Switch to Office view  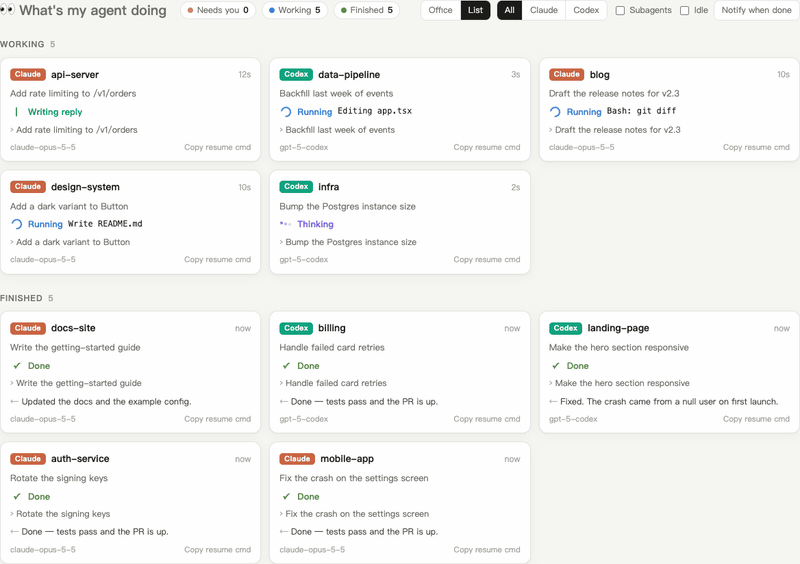440,10
